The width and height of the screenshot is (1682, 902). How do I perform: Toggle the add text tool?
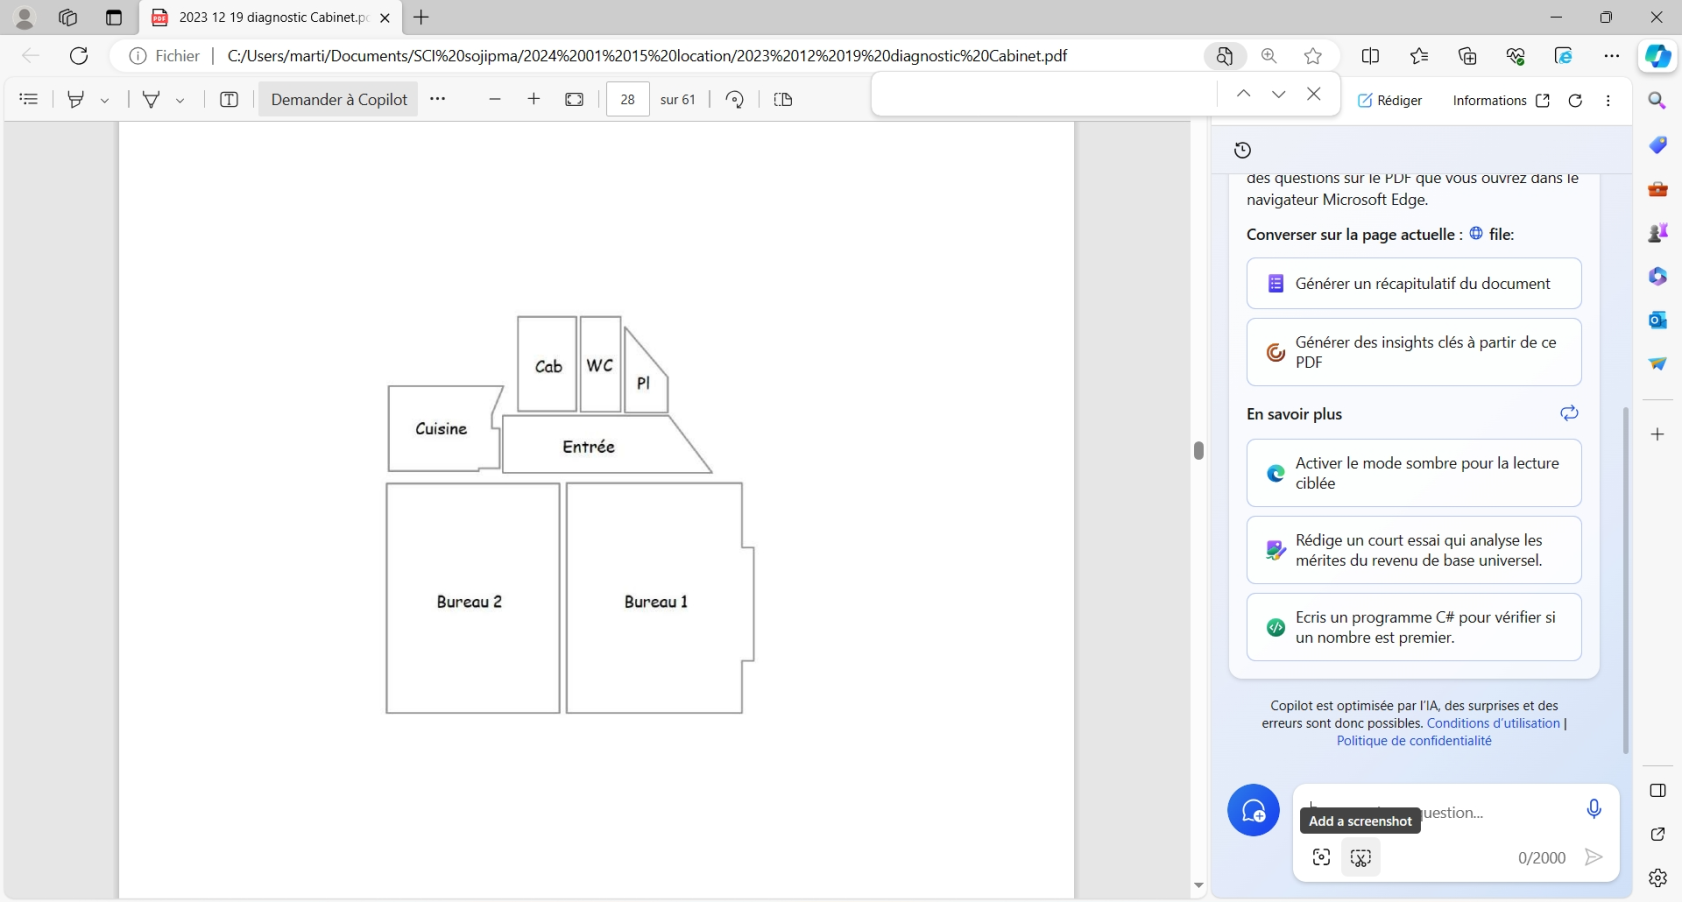pyautogui.click(x=229, y=99)
